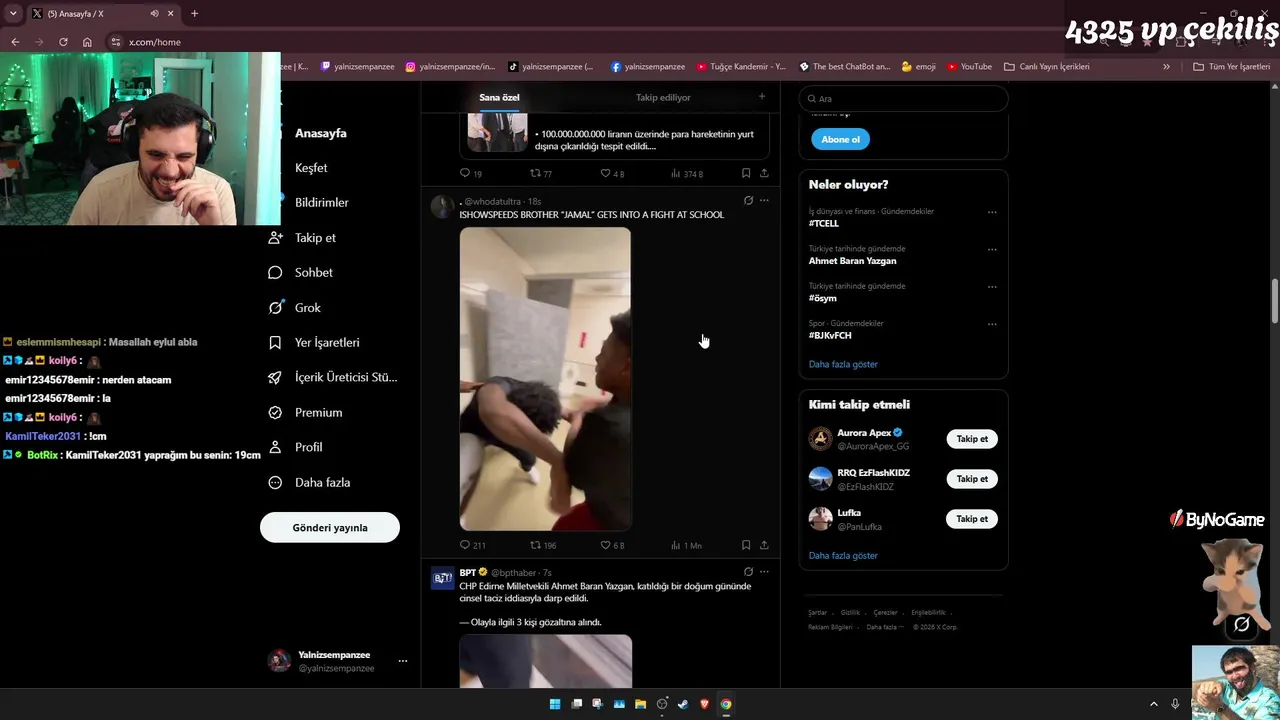Mute the Anasayfa / X tab audio
This screenshot has width=1280, height=720.
(x=154, y=14)
